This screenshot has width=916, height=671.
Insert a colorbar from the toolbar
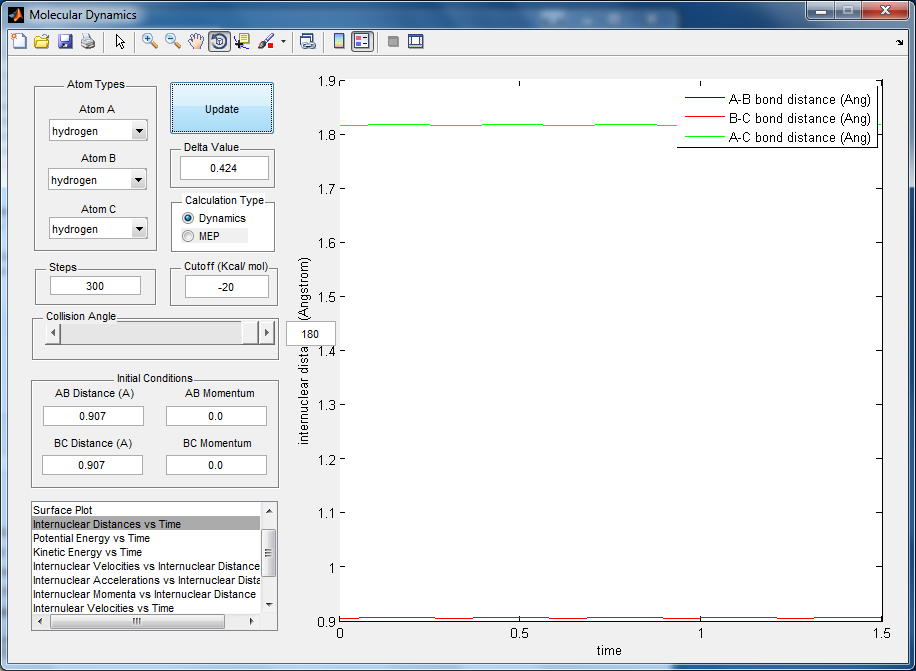pos(339,41)
